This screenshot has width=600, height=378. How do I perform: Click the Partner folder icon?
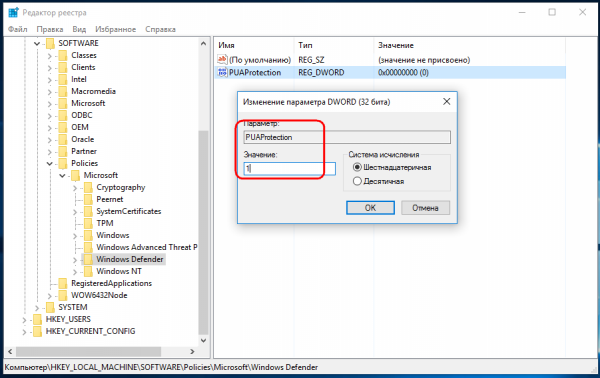[63, 152]
